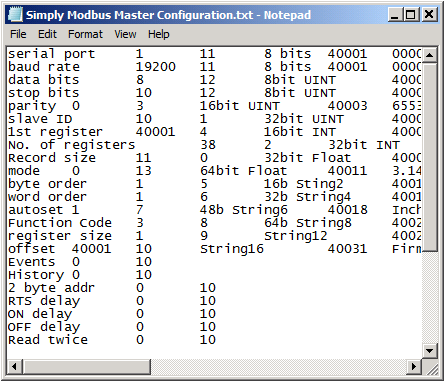
Task: Click the text 'byte order'
Action: [47, 184]
